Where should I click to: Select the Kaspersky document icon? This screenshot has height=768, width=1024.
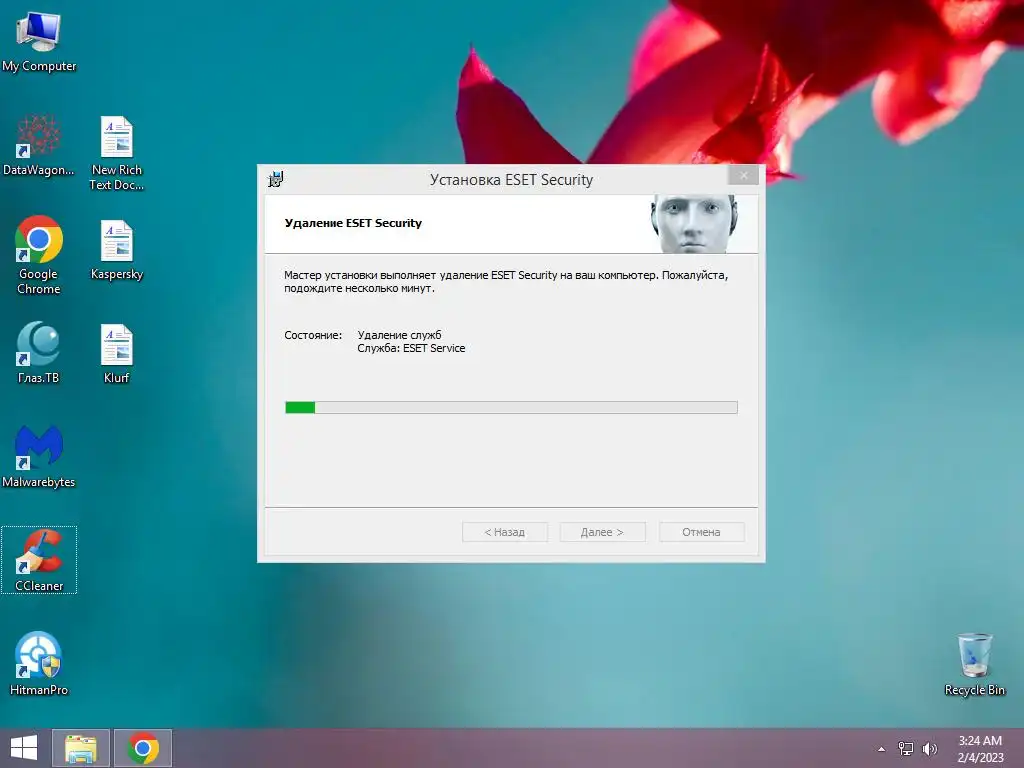117,249
